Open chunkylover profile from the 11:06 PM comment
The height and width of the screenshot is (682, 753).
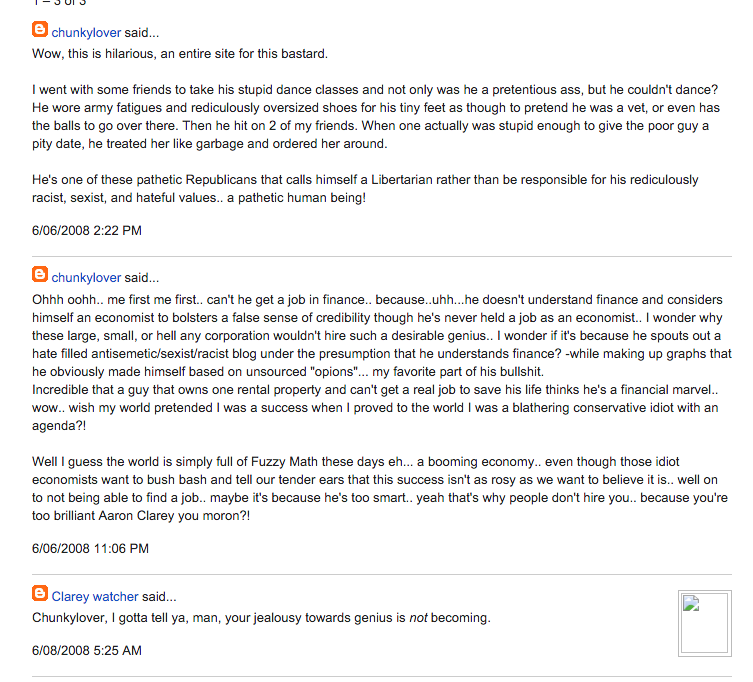click(x=86, y=278)
